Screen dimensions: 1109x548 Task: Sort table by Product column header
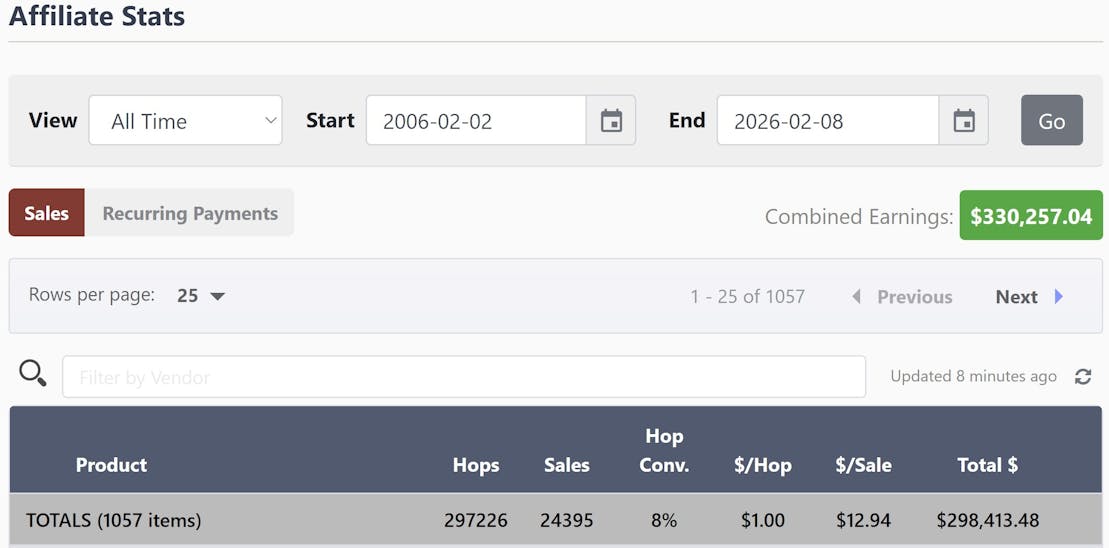click(x=111, y=465)
